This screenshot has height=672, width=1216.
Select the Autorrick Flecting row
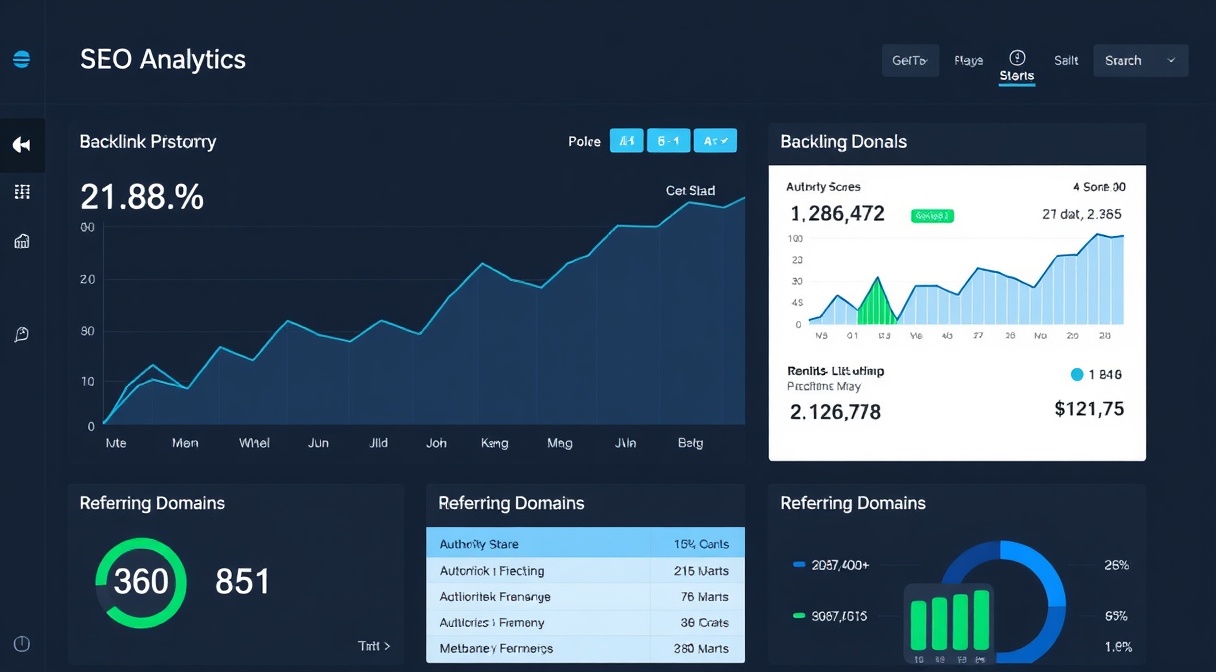pos(585,571)
